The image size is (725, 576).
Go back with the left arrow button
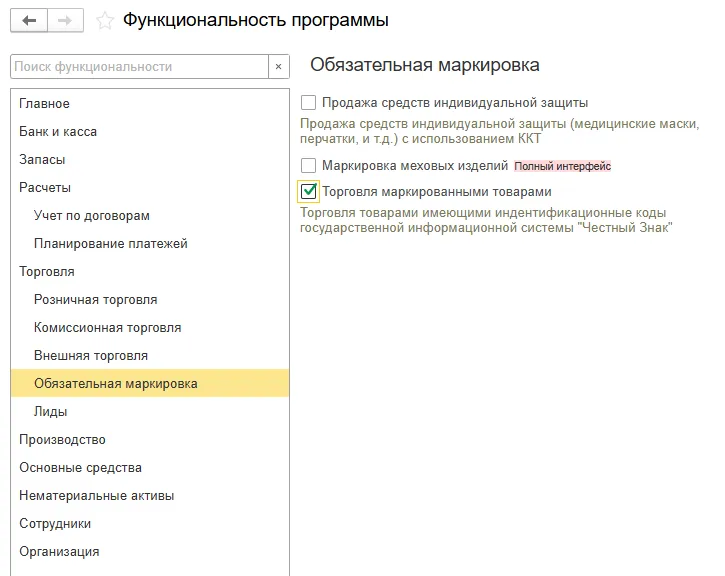click(x=29, y=20)
